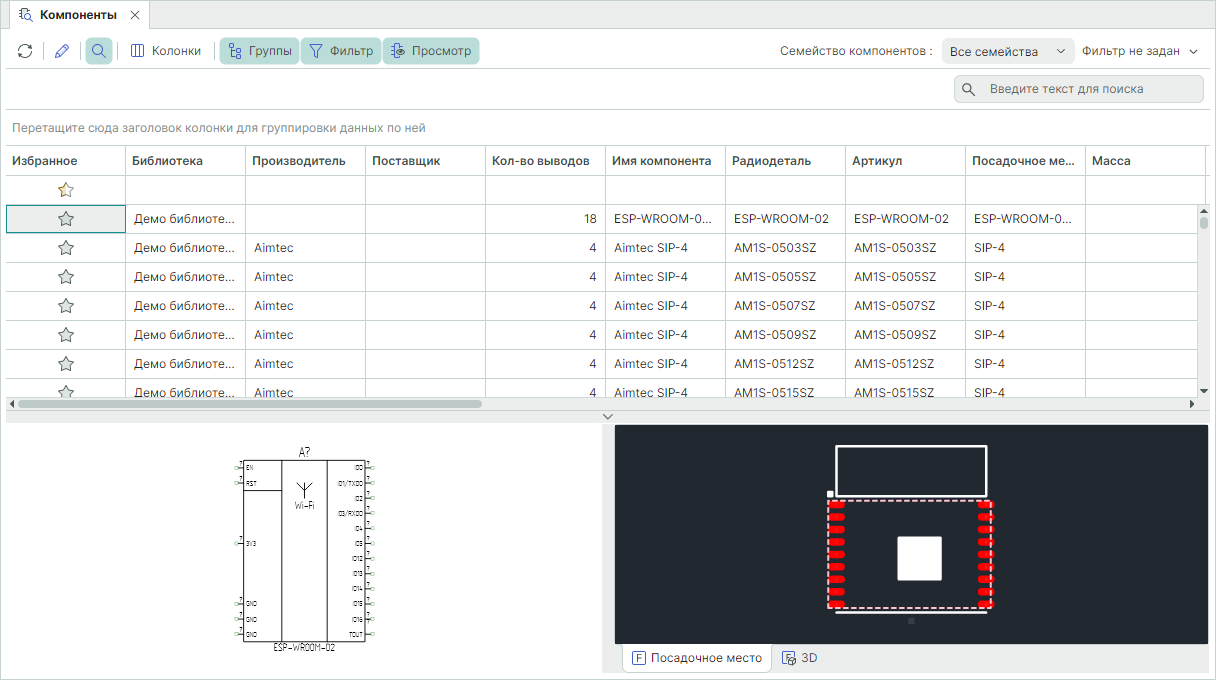The width and height of the screenshot is (1216, 680).
Task: Star the ESP-WROOM-02 row as favorite
Action: 66,219
